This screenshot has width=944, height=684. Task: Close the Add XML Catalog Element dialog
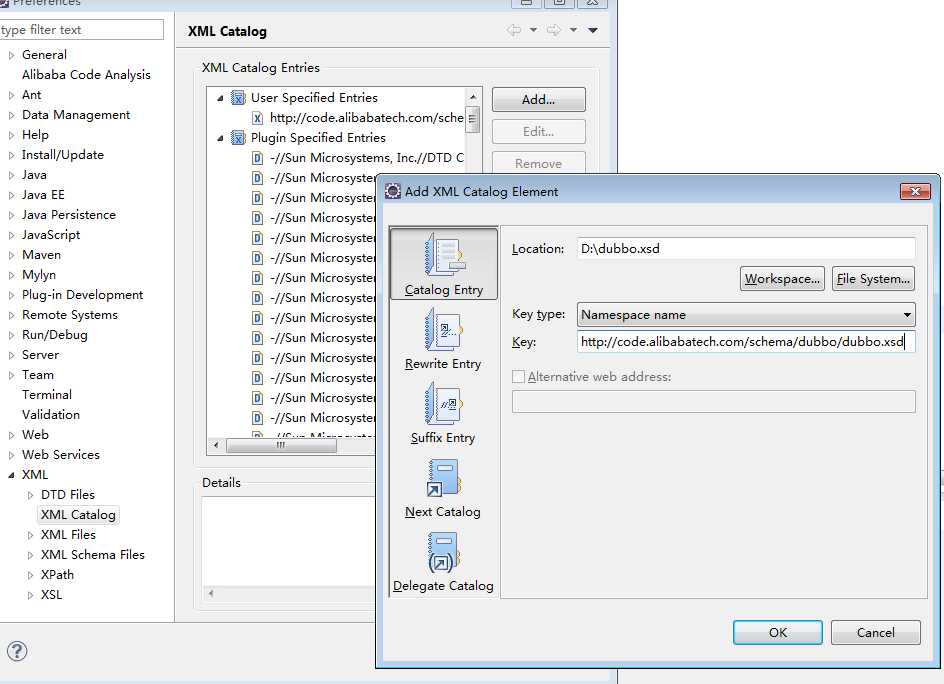click(915, 191)
